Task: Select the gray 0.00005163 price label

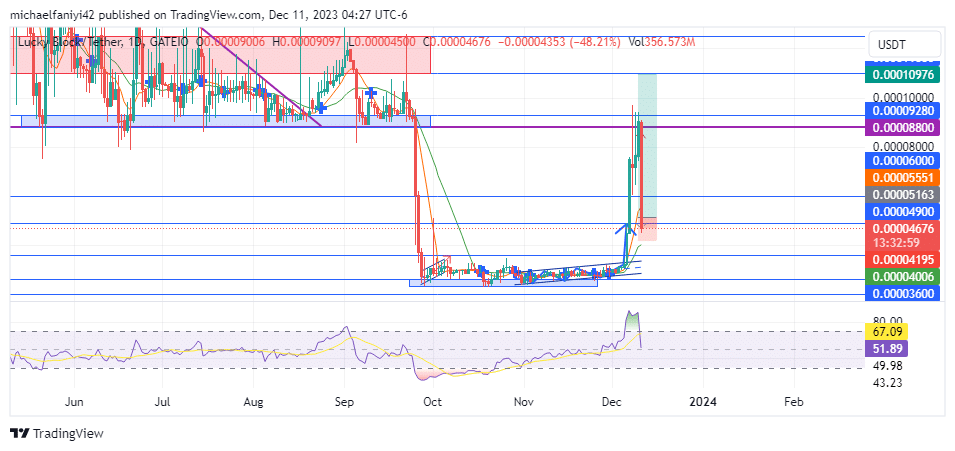Action: coord(903,195)
